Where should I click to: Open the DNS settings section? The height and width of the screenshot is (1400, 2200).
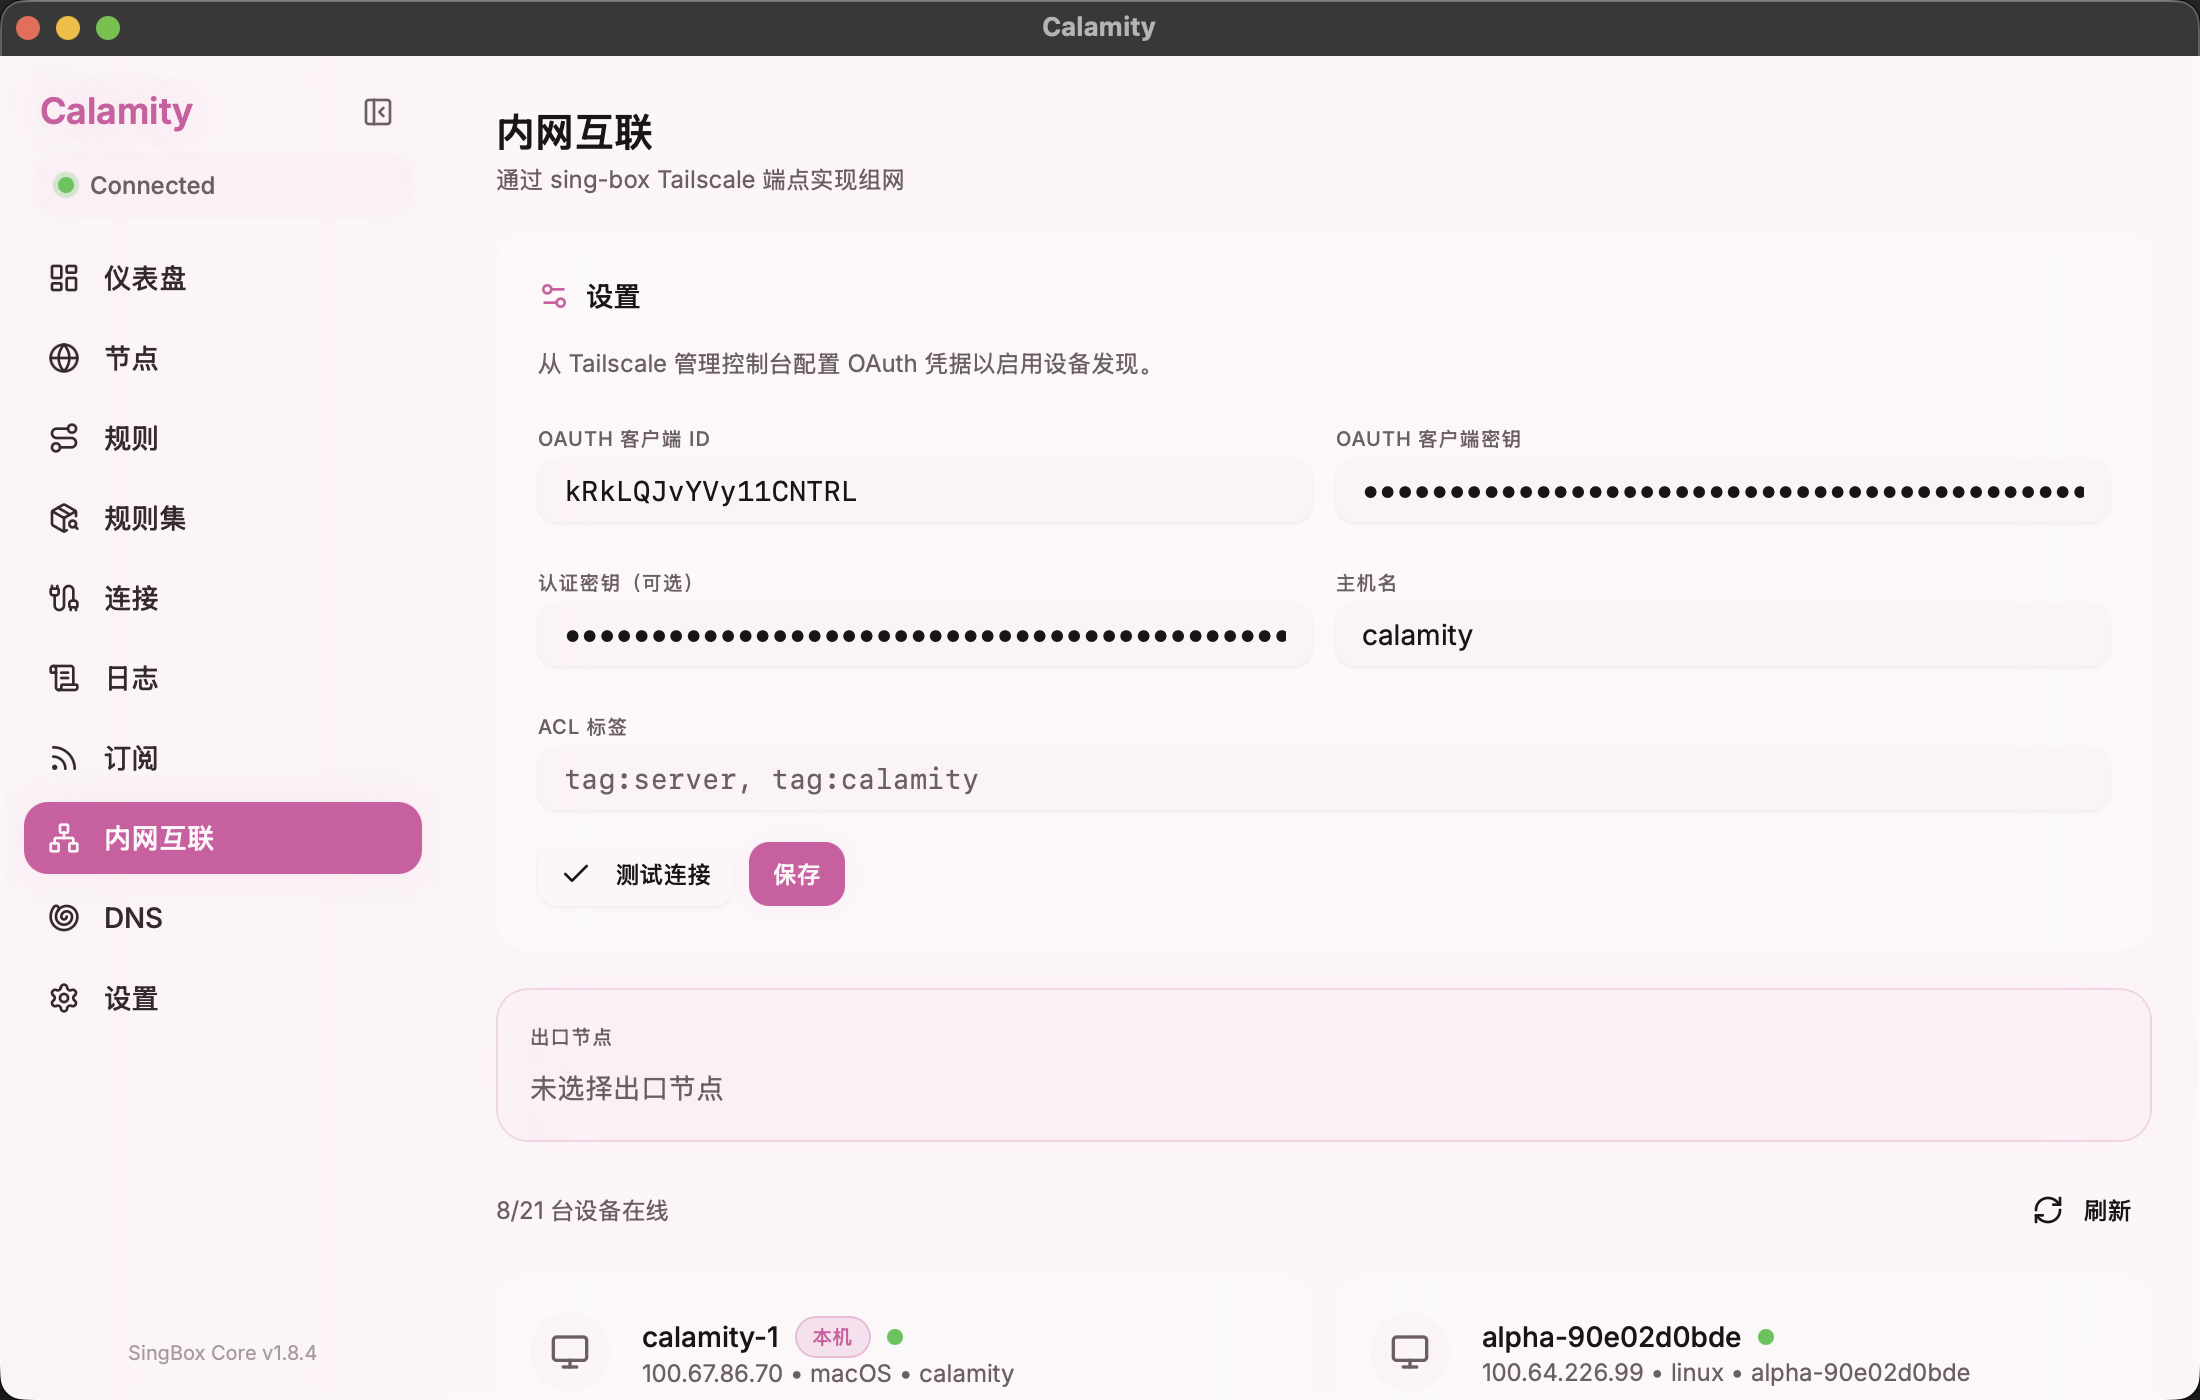133,917
